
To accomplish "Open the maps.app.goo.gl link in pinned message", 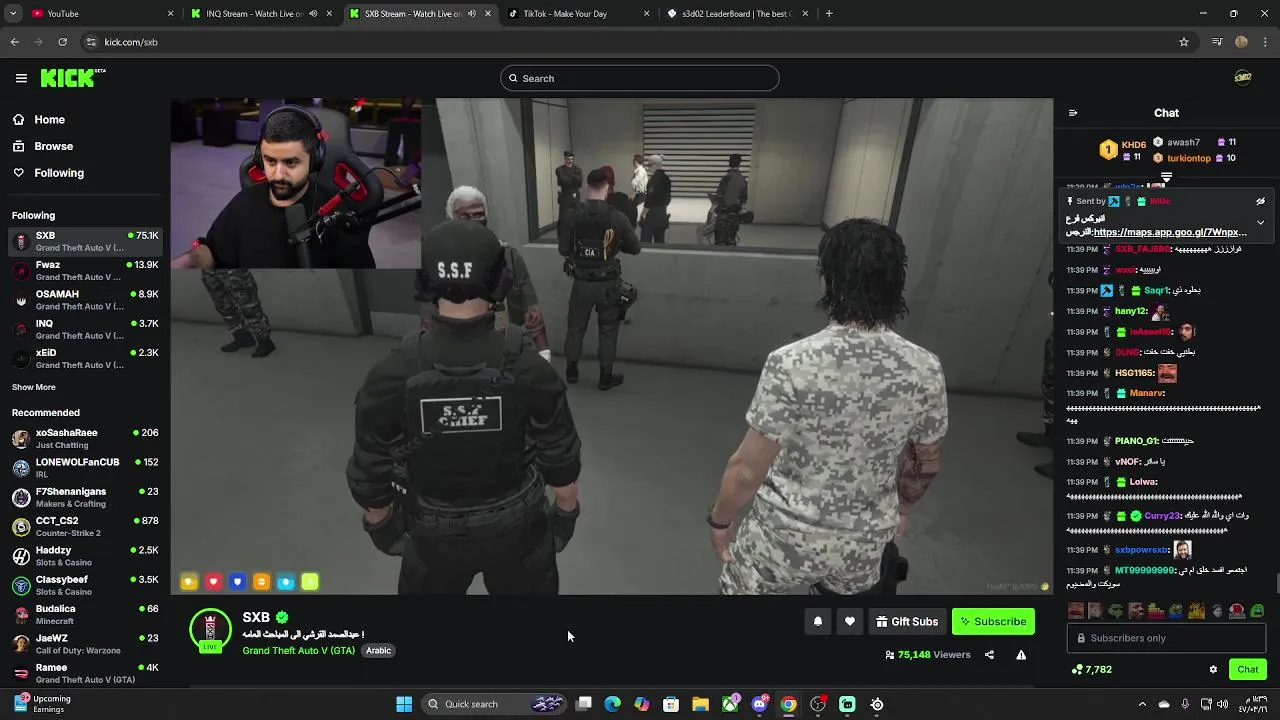I will point(1170,232).
